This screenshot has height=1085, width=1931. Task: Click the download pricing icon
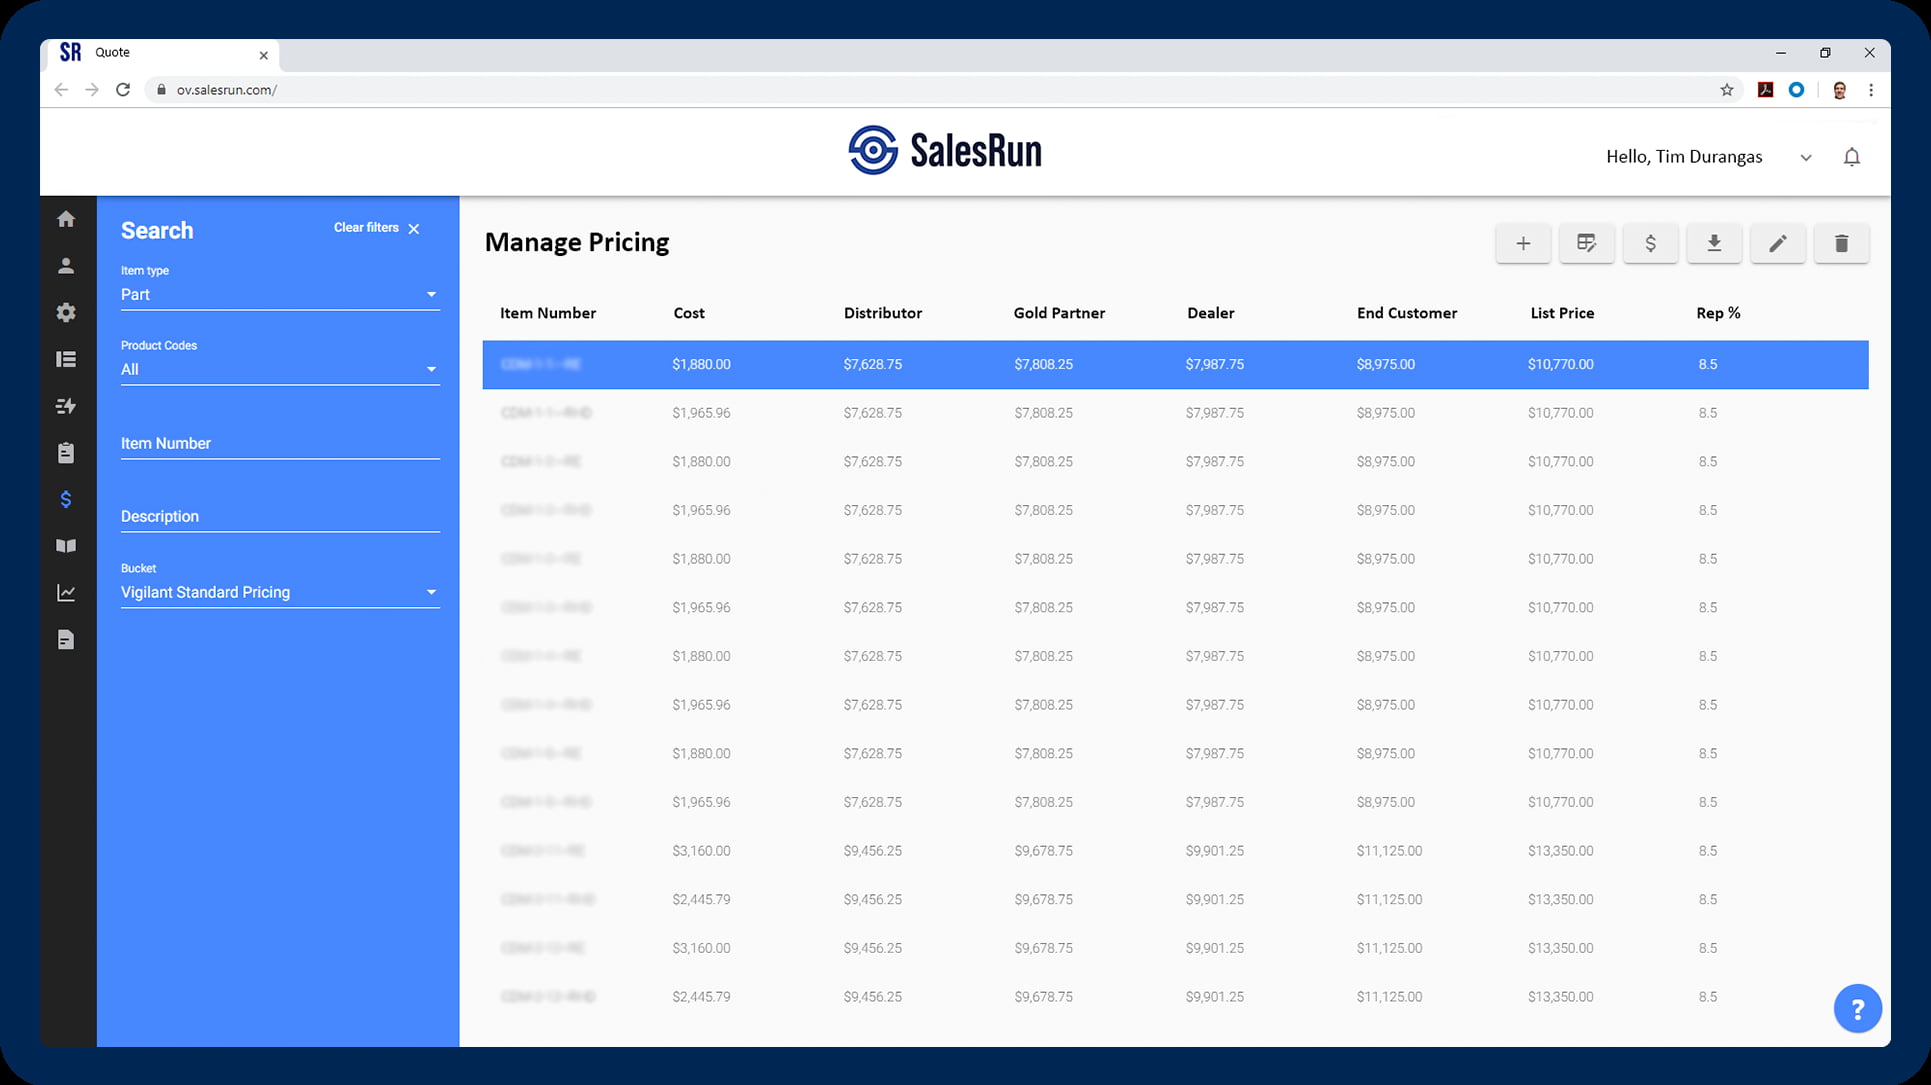[x=1714, y=243]
